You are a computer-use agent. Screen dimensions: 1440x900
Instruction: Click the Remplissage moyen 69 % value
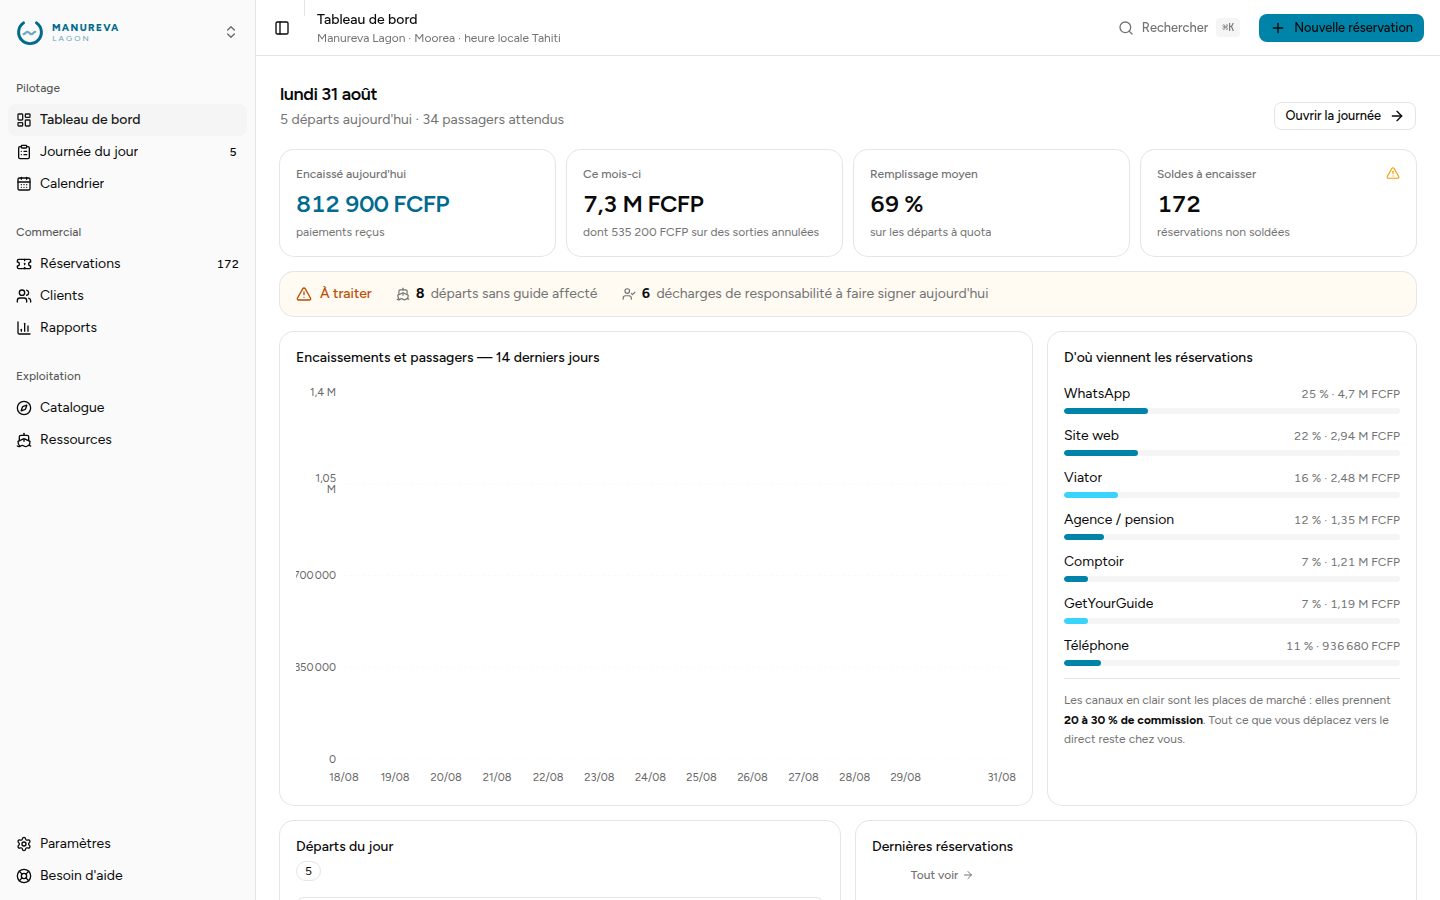tap(897, 204)
